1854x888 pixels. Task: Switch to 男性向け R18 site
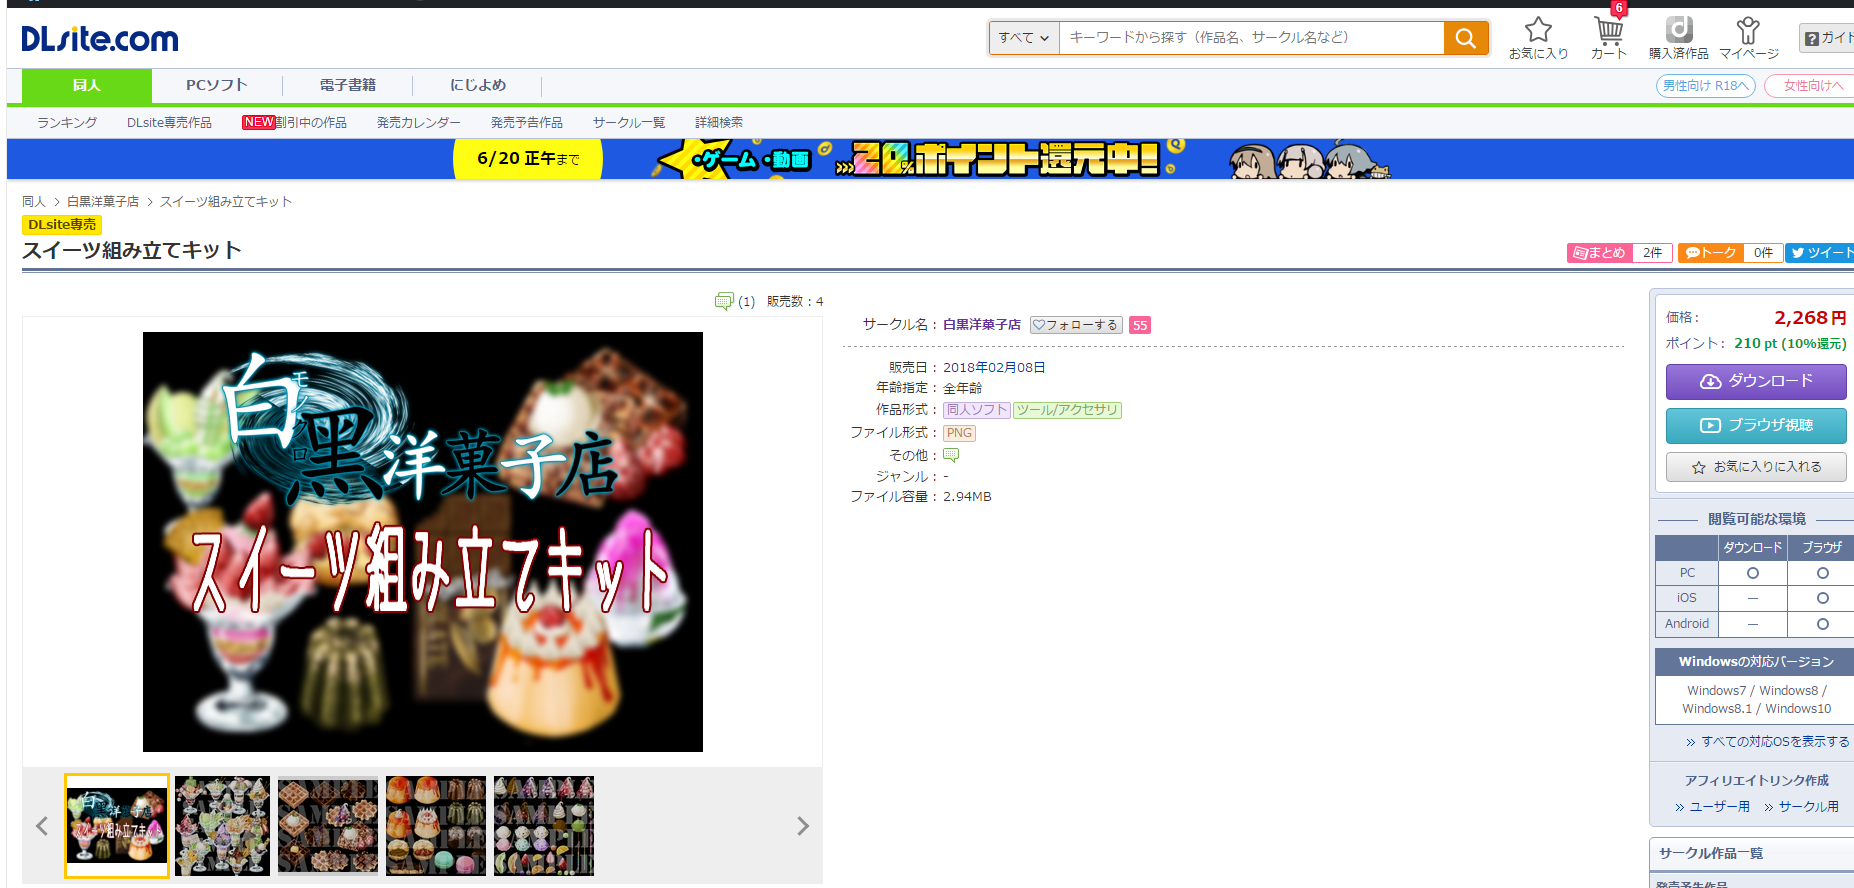pos(1706,86)
